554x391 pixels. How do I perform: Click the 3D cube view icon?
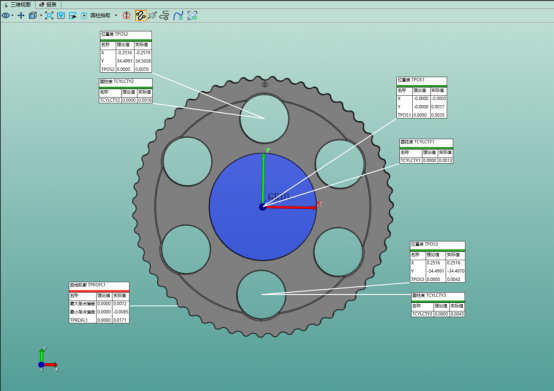[x=33, y=16]
